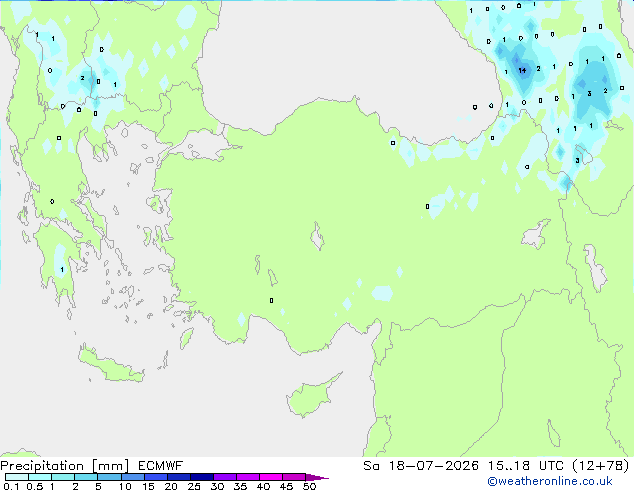Select the purple 30 mm legend swatch
Screen dimensions: 634x490
225,477
